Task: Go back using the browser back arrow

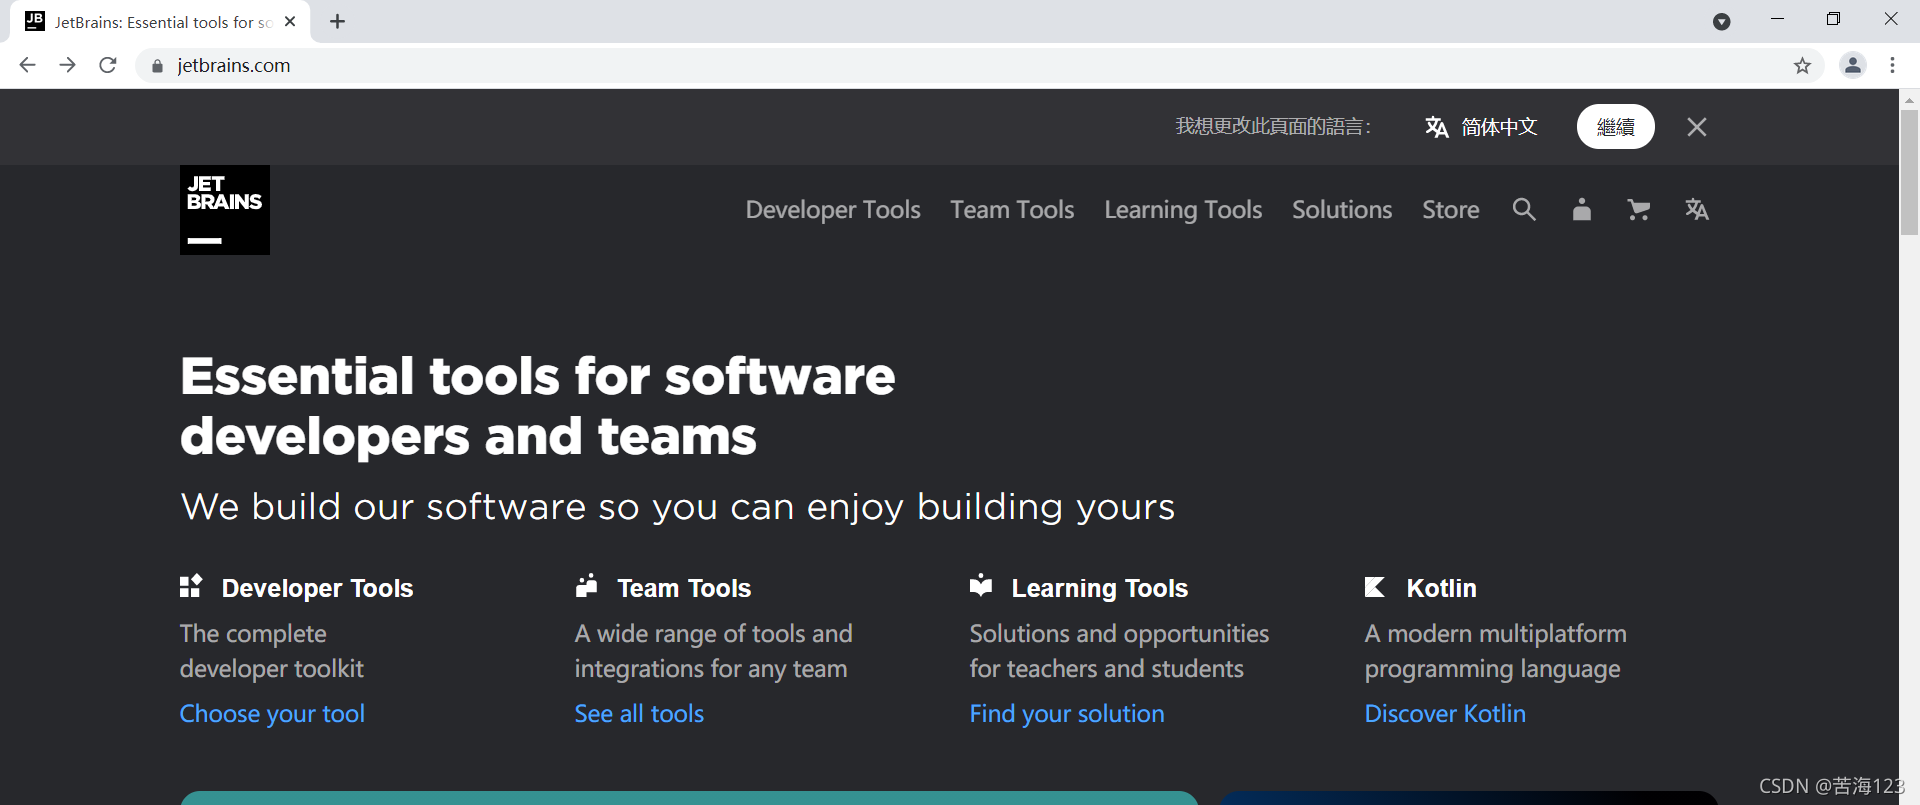Action: pyautogui.click(x=27, y=65)
